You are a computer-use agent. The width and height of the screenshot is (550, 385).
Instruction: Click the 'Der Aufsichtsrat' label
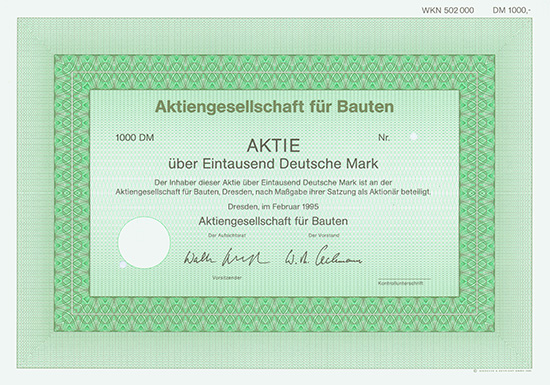click(227, 236)
